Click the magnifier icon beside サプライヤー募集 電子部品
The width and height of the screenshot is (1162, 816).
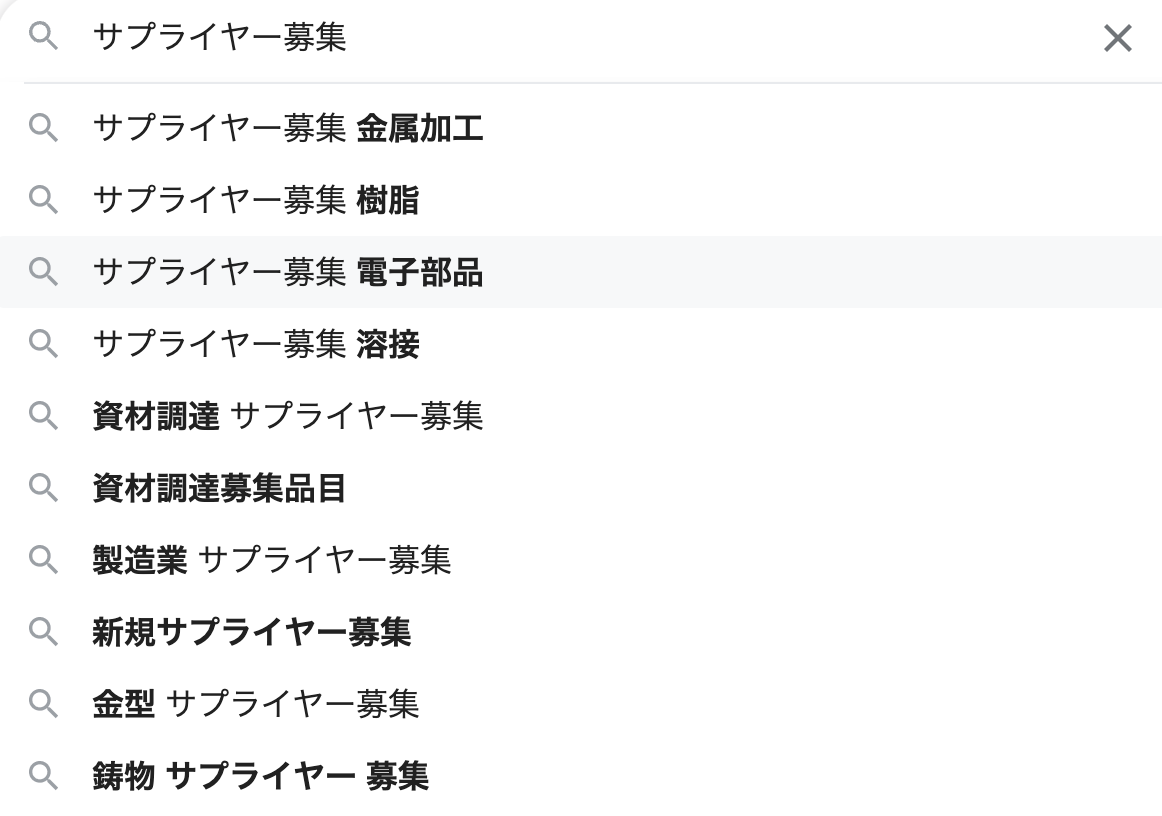click(44, 273)
